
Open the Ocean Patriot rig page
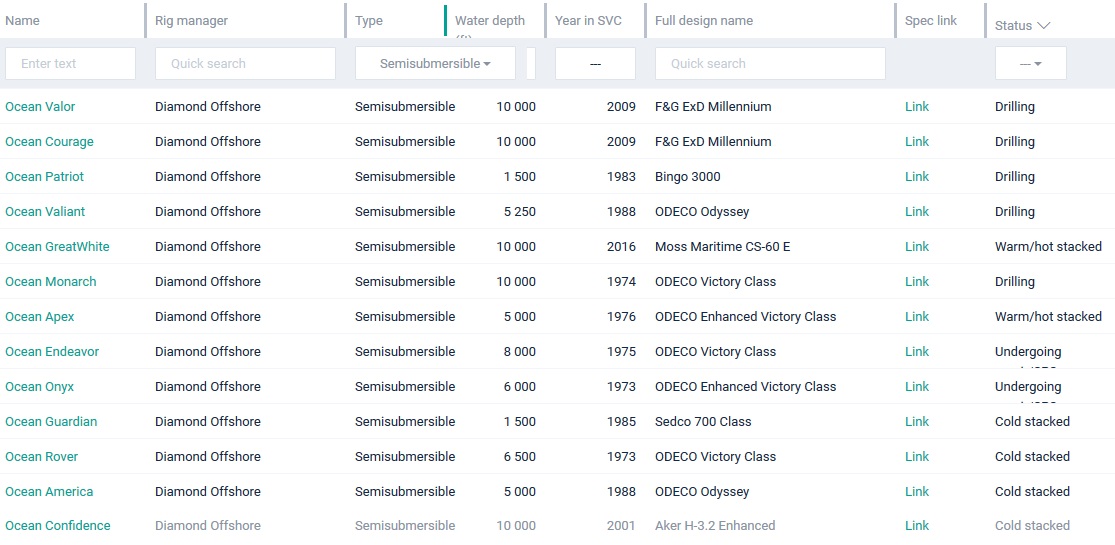44,176
